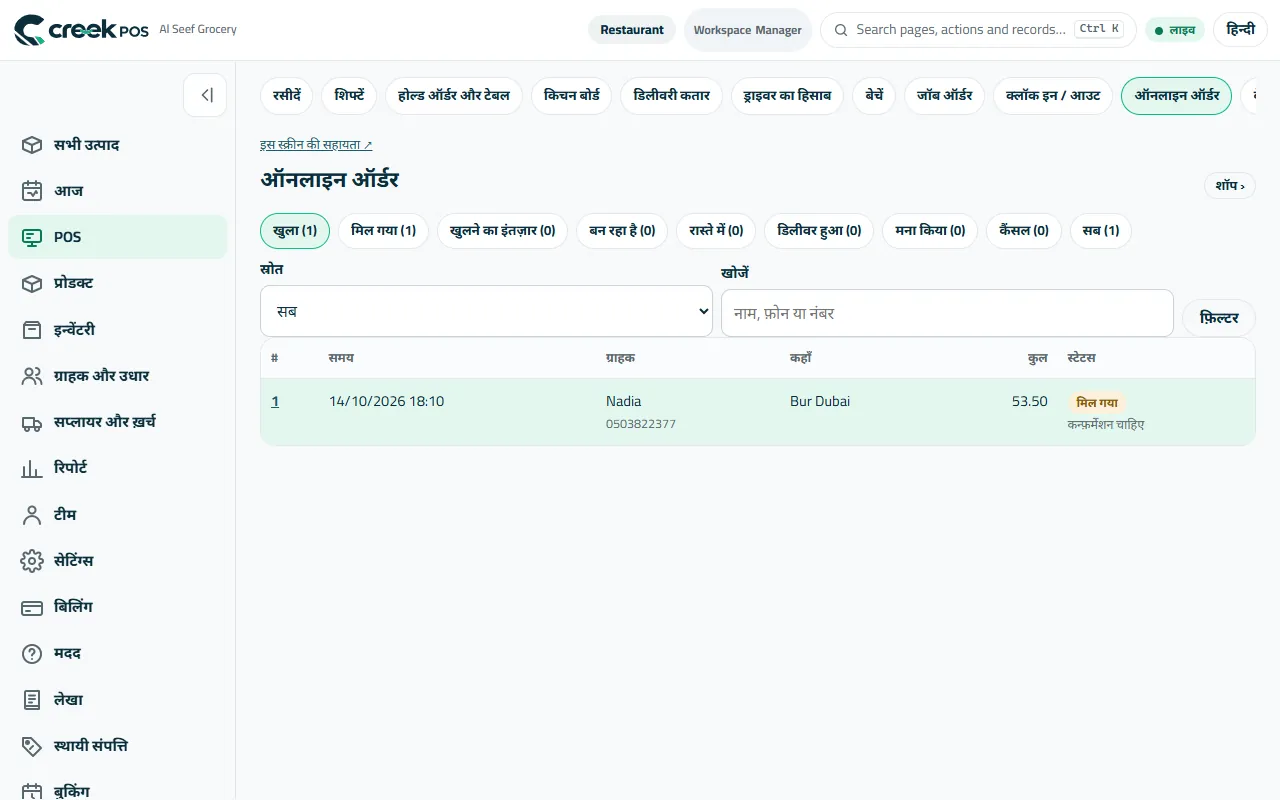1280x800 pixels.
Task: Click the बिलिंग card icon
Action: (32, 607)
